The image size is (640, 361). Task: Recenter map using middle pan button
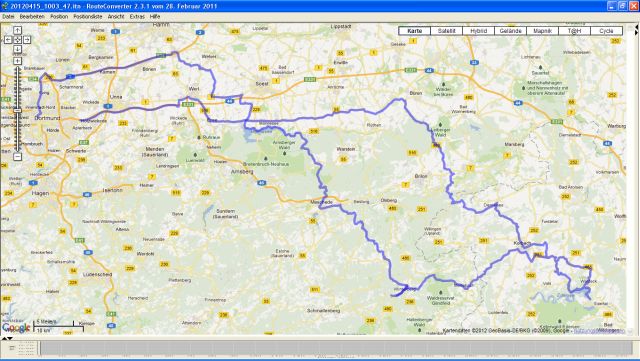coord(18,40)
